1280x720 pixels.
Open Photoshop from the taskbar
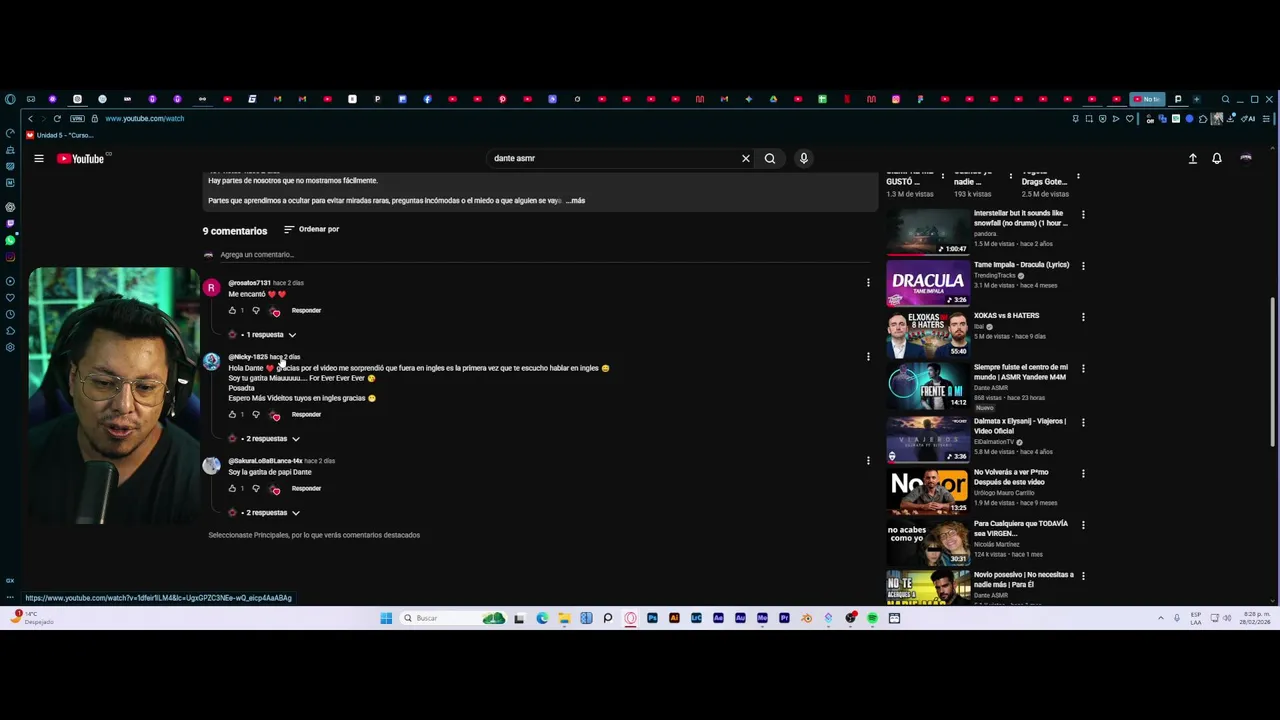click(652, 618)
